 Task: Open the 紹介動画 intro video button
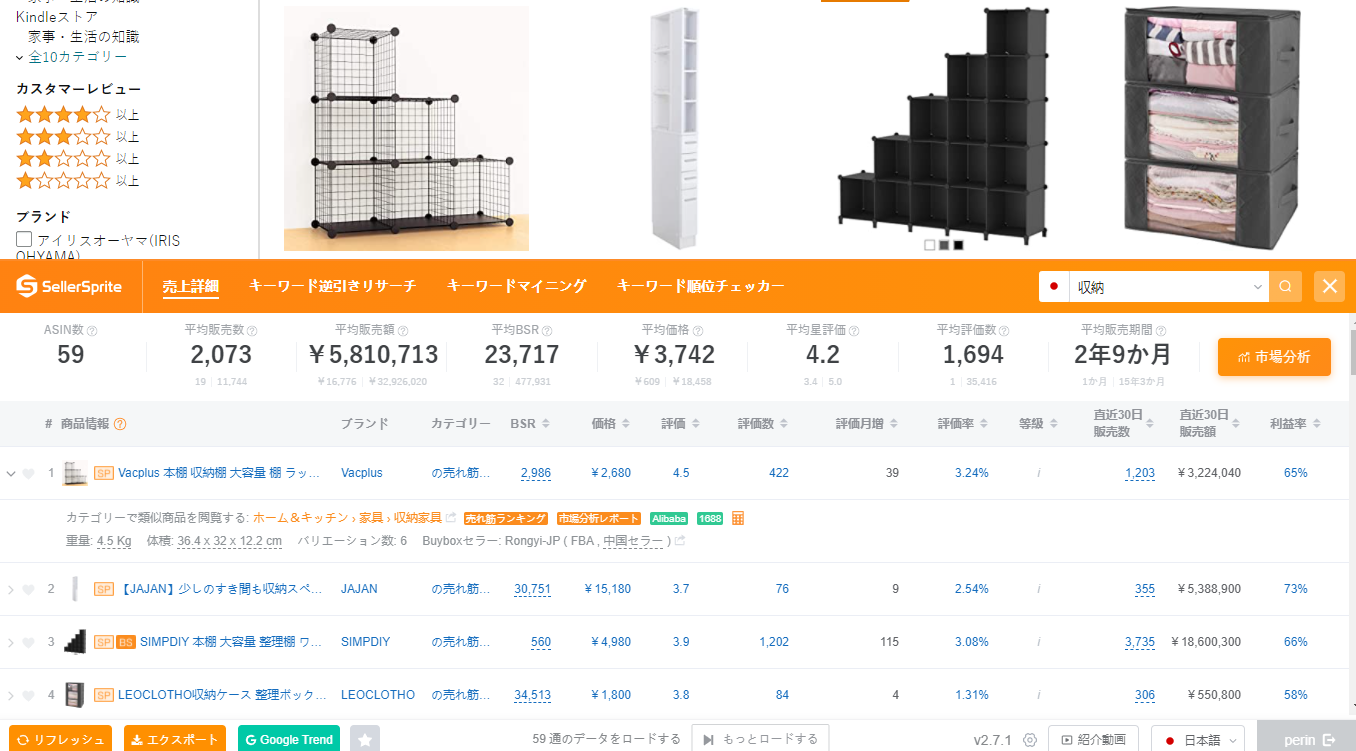tap(1093, 740)
